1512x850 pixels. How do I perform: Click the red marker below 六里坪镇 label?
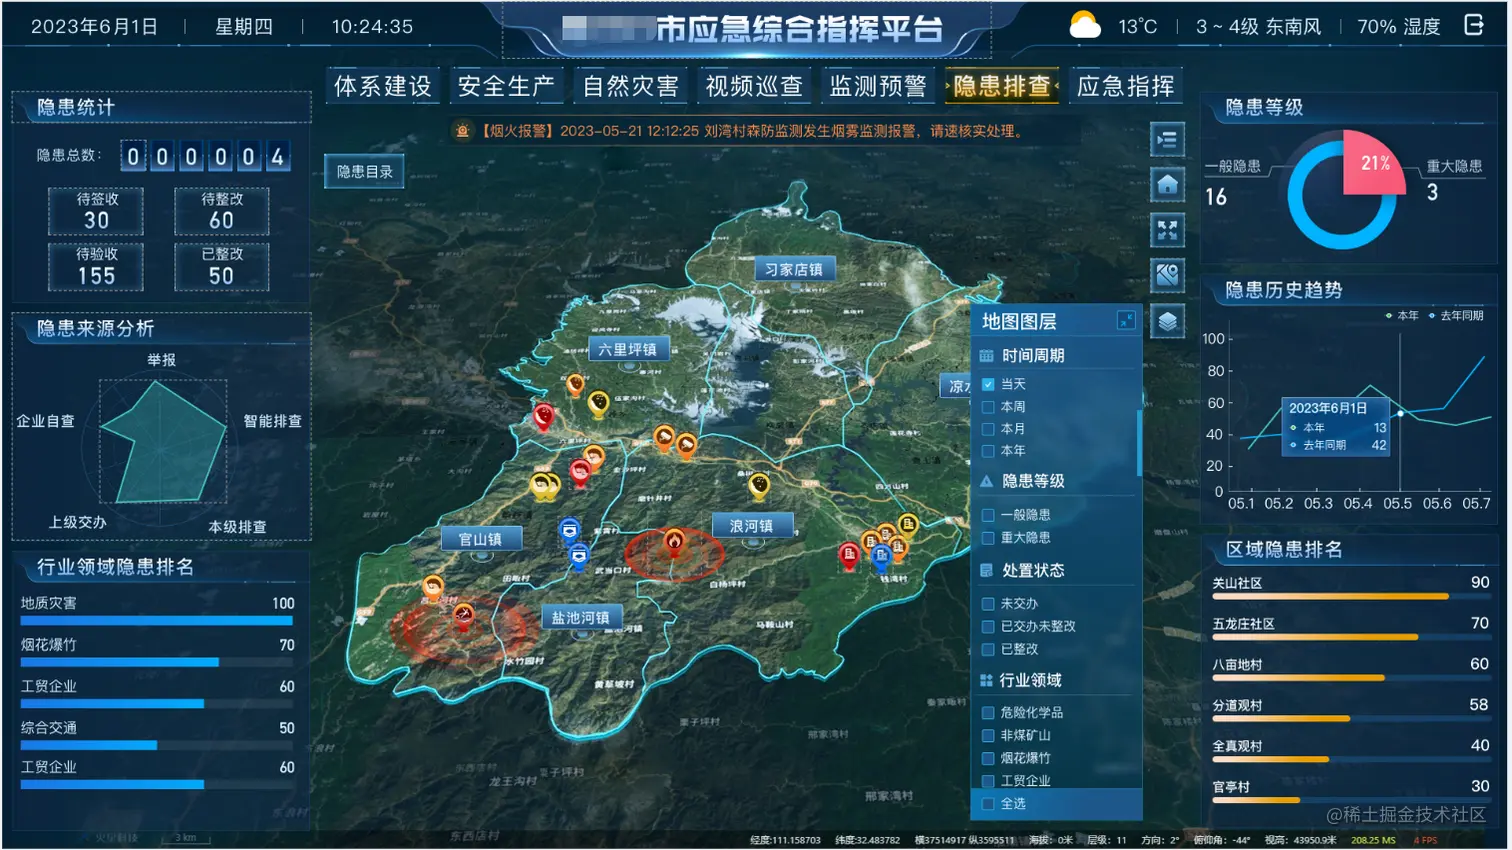point(544,416)
